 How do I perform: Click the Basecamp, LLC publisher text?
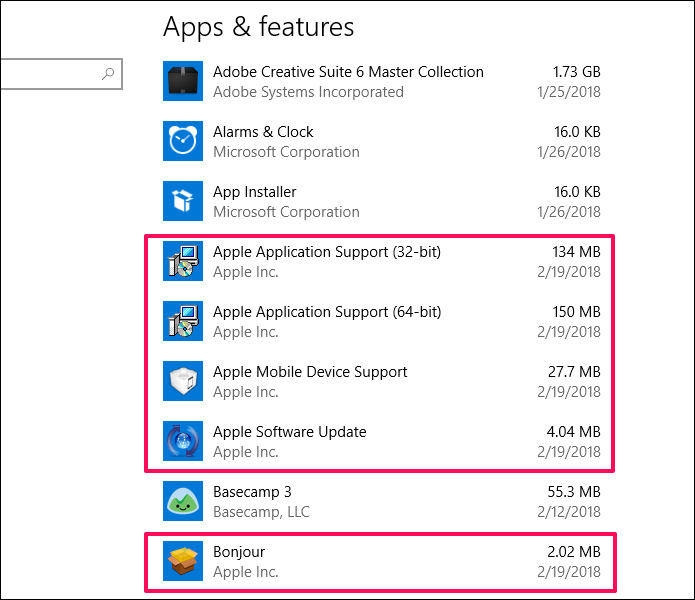click(262, 512)
